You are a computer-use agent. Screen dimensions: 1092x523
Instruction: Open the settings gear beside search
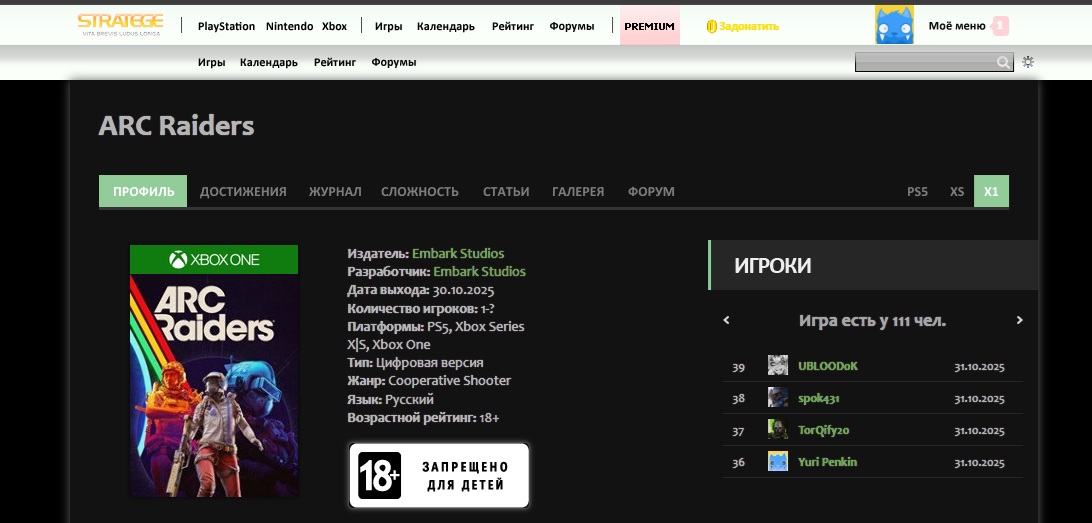tap(1028, 62)
